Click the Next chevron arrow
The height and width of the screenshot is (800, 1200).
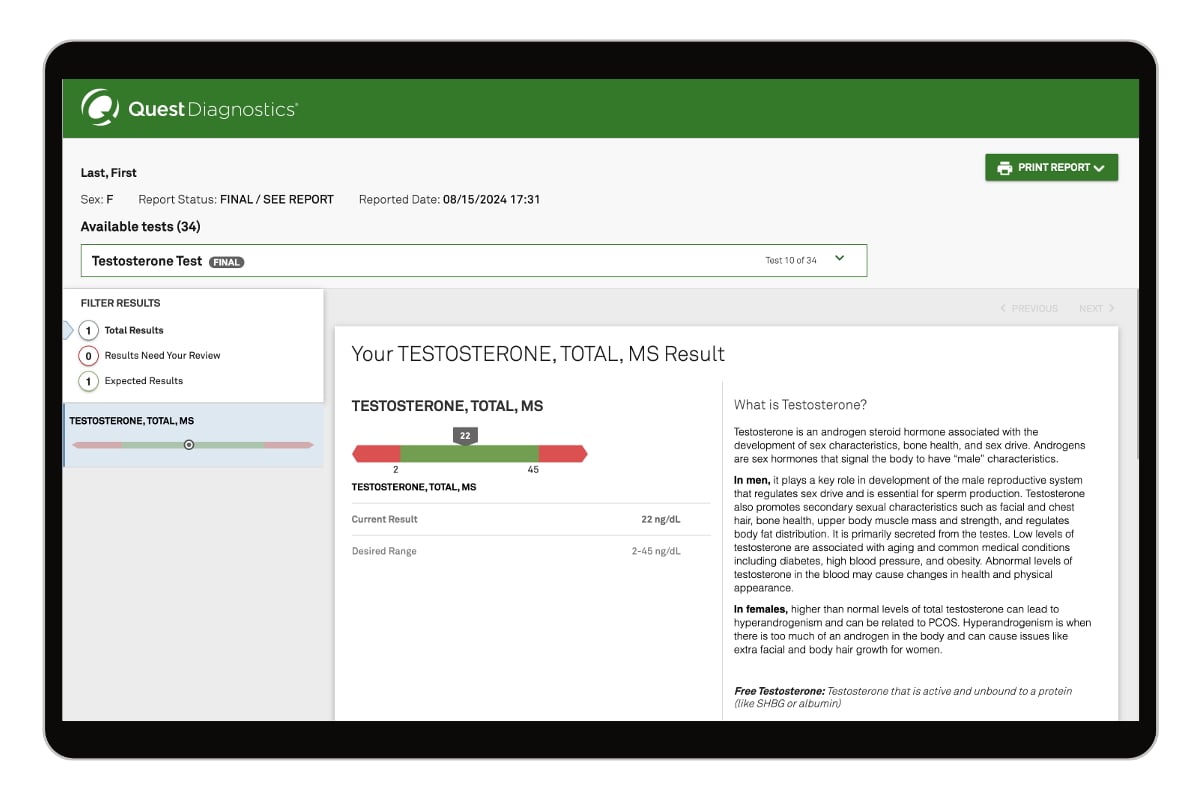pos(1111,309)
